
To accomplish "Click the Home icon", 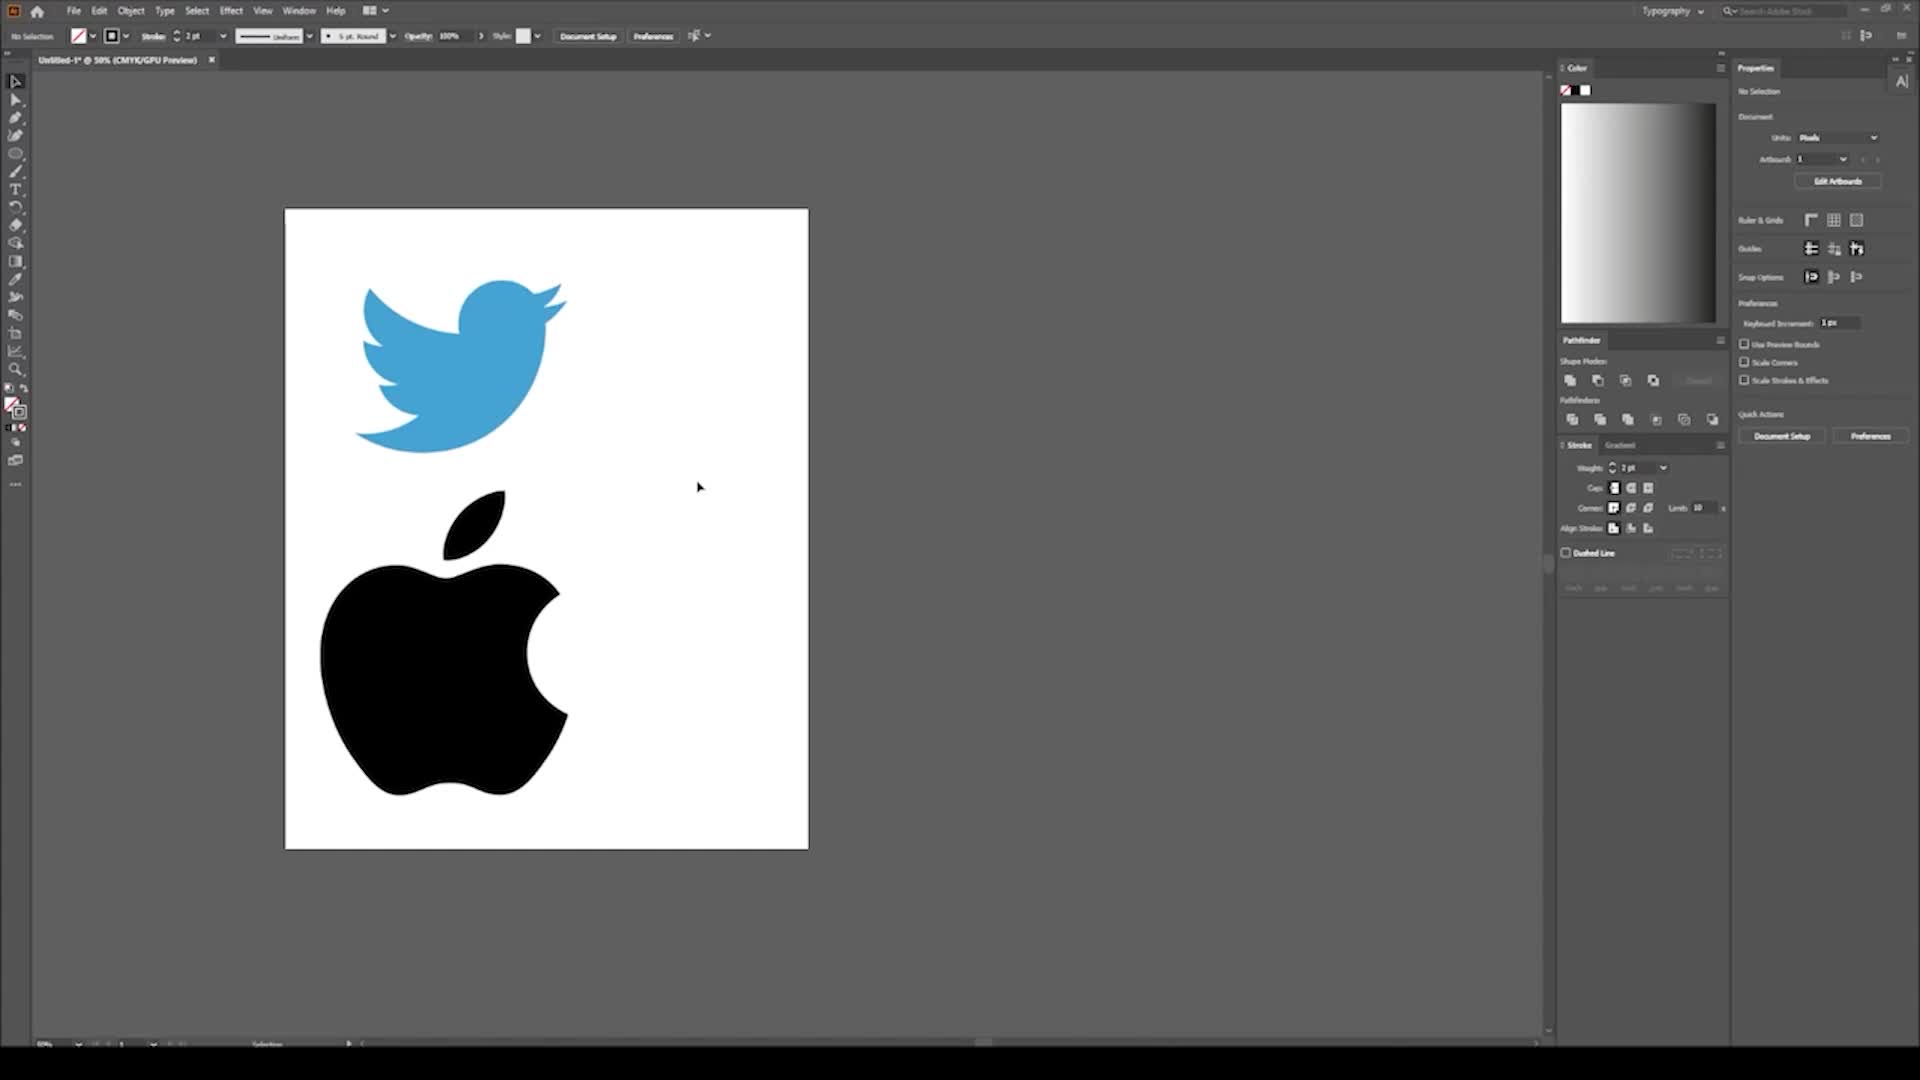I will click(37, 11).
